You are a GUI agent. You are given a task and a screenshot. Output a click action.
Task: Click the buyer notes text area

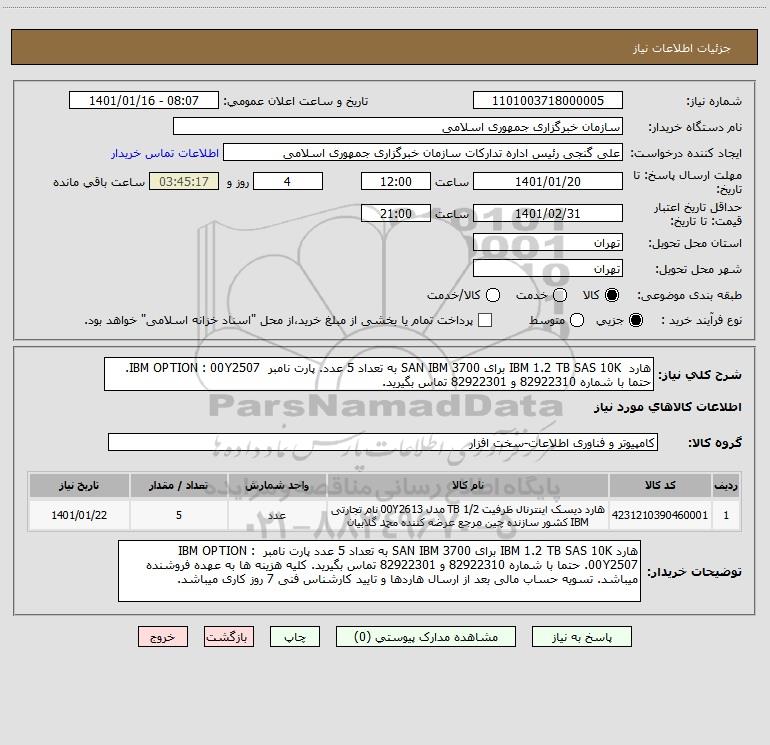379,571
